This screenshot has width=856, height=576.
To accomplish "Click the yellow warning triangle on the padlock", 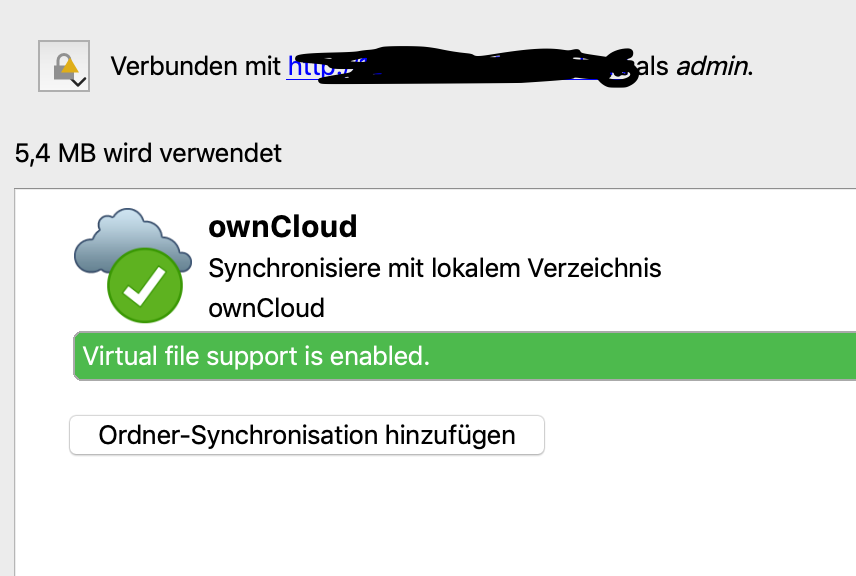I will tap(69, 66).
